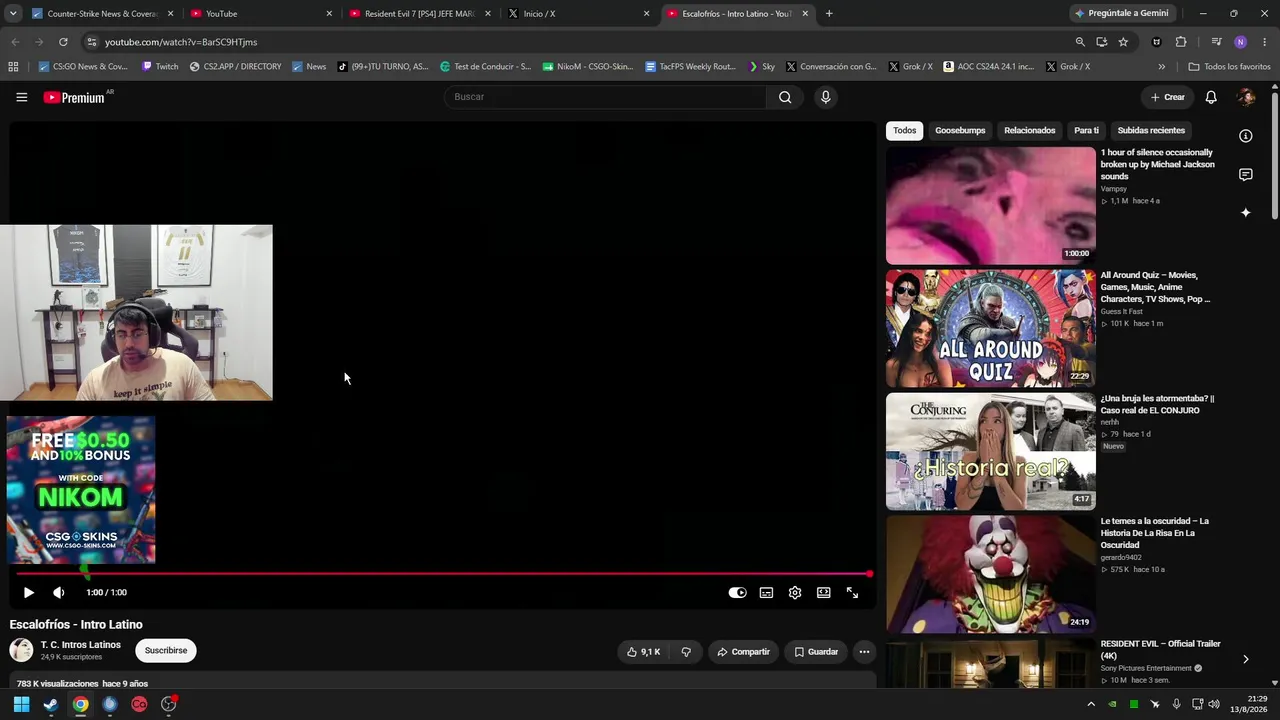
Task: Open T. C. Intros Latinos channel name
Action: (81, 645)
